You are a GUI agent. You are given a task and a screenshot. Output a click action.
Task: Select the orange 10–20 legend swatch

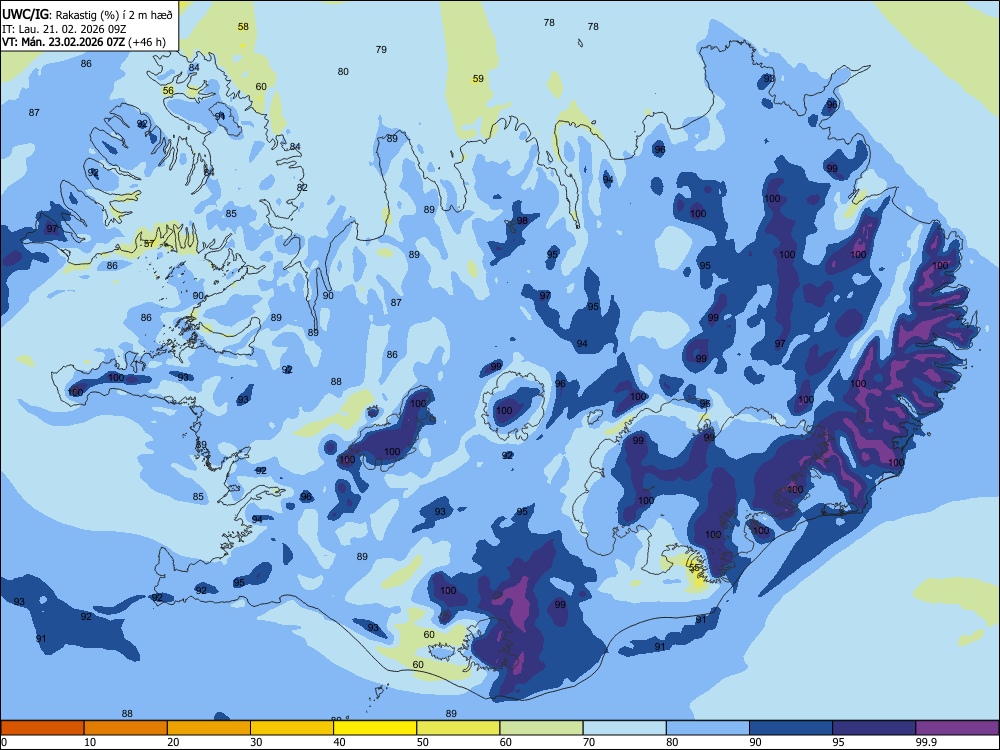126,728
